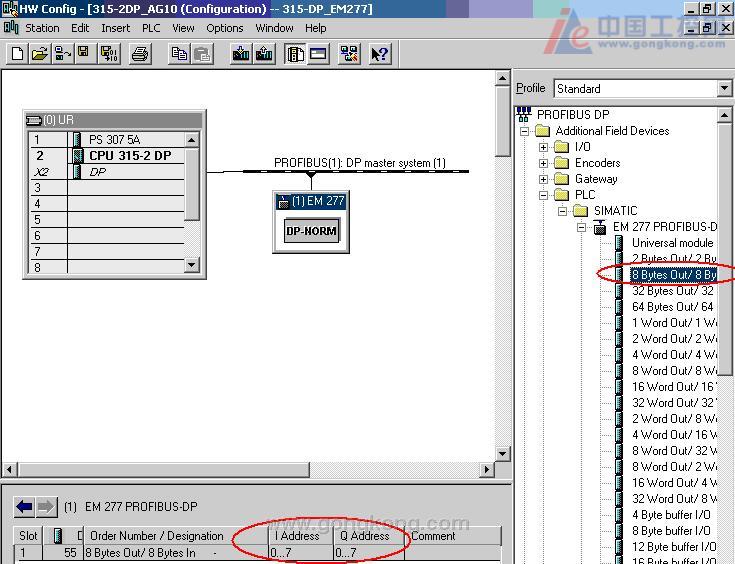This screenshot has height=564, width=735.
Task: Click the DP-NORM module block
Action: pyautogui.click(x=311, y=231)
